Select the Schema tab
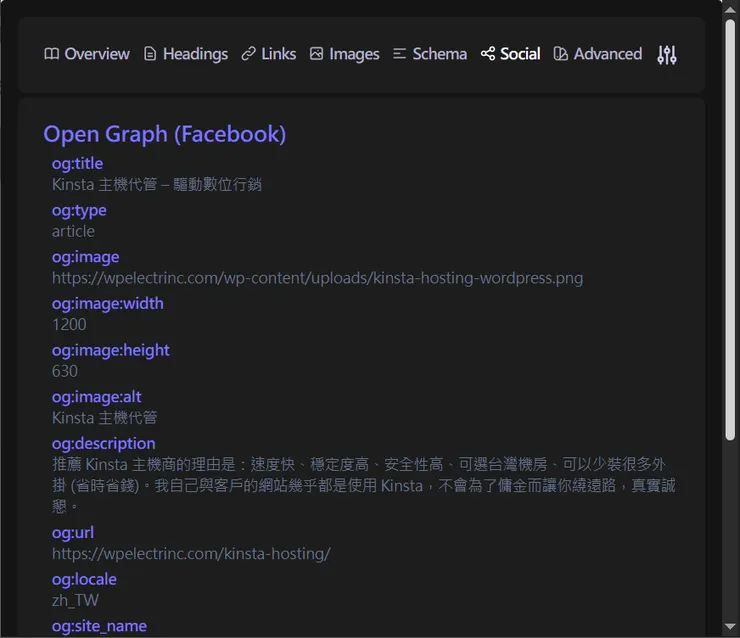The width and height of the screenshot is (740, 638). [430, 54]
